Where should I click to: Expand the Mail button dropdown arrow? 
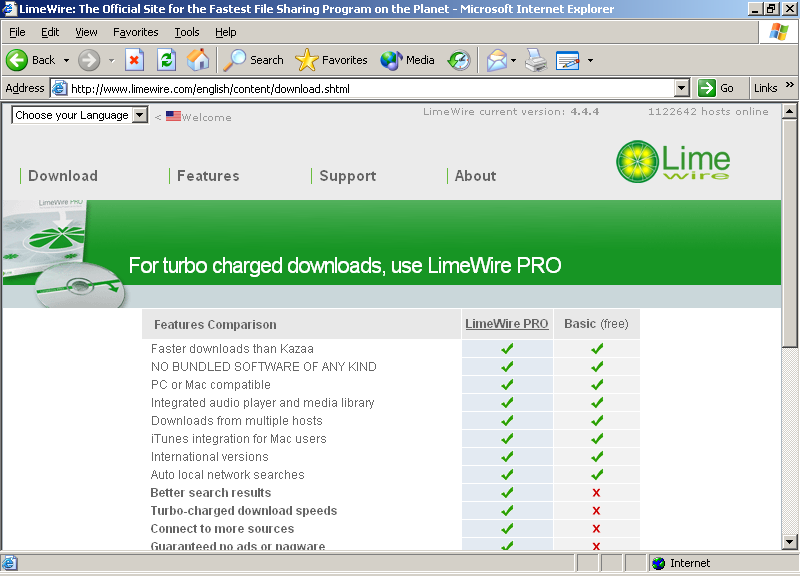(513, 60)
